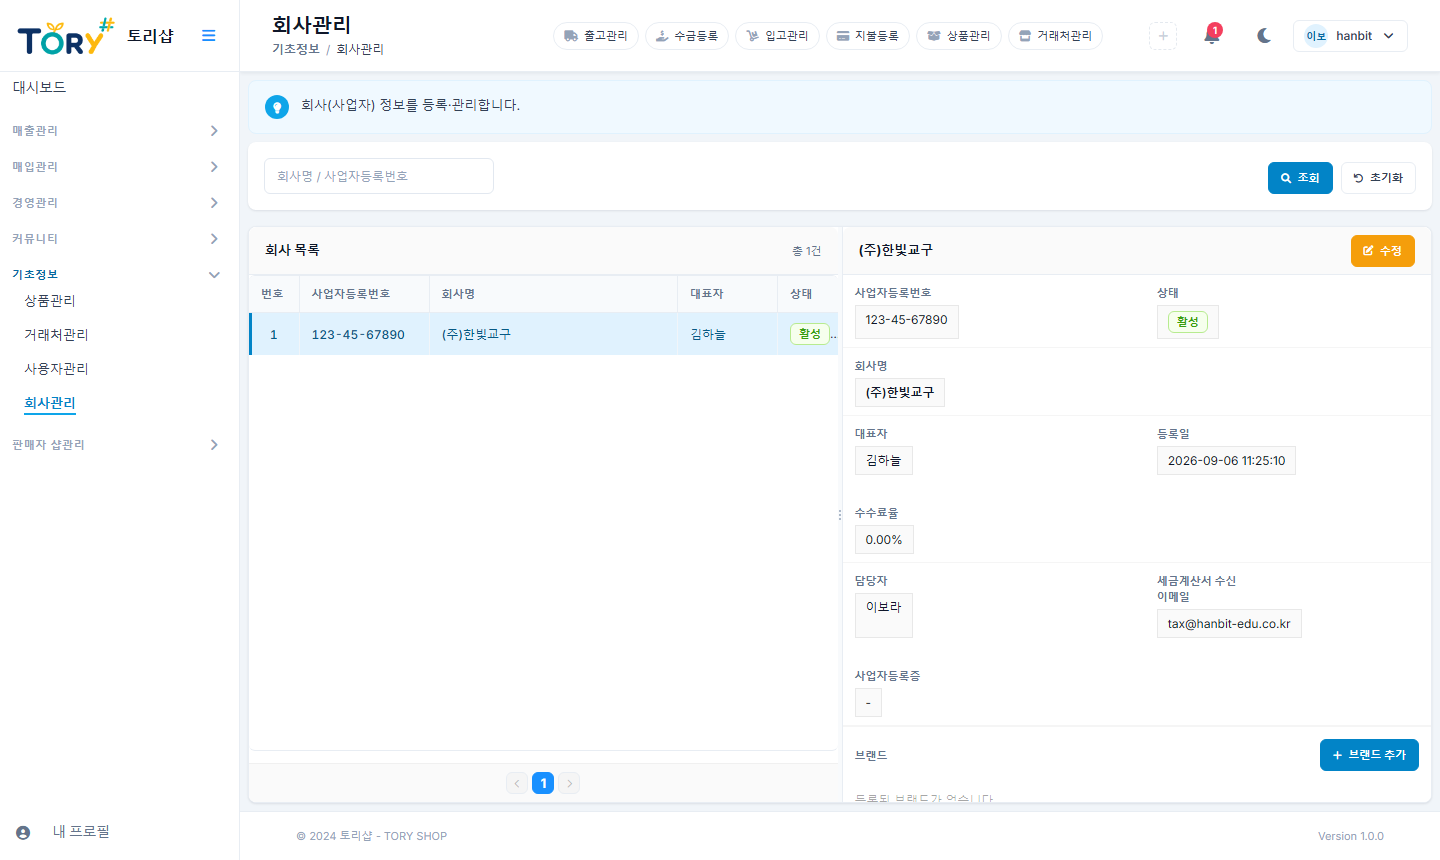Screen dimensions: 1440x860
Task: Focus the 회사명 / 사업자등록번호 search field
Action: [379, 176]
